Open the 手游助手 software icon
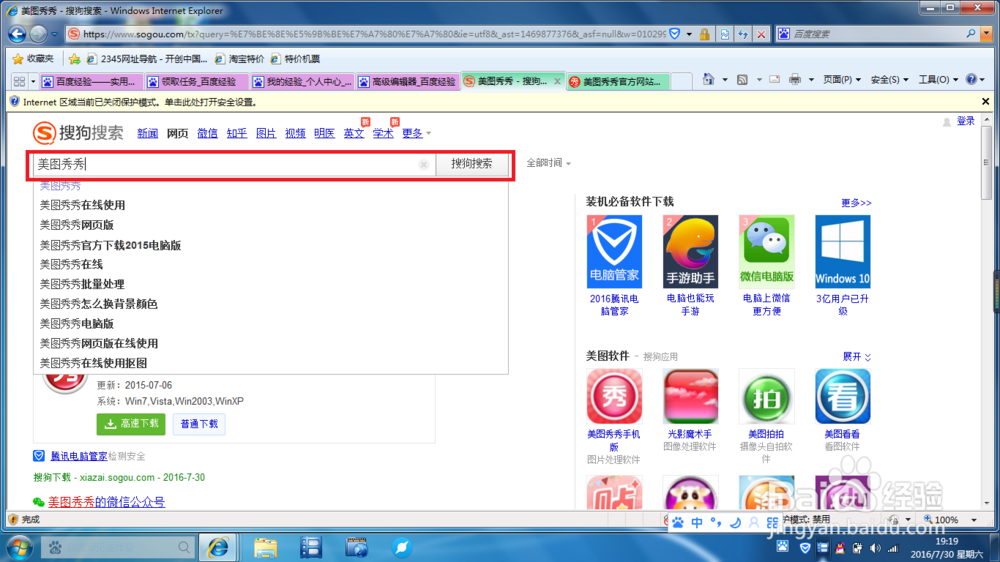1000x562 pixels. (x=690, y=251)
